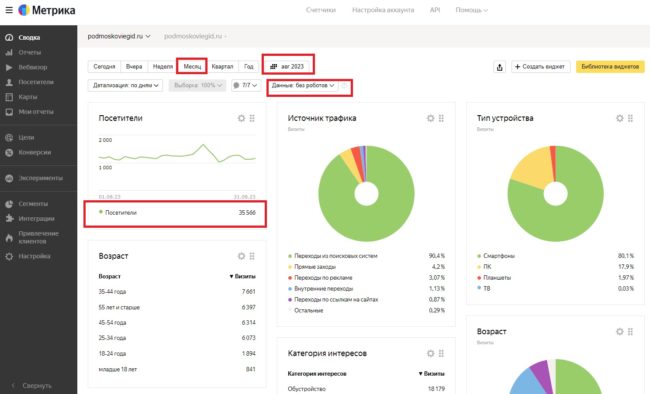This screenshot has height=394, width=650.
Task: Open Библиотека виджетов
Action: coord(610,67)
